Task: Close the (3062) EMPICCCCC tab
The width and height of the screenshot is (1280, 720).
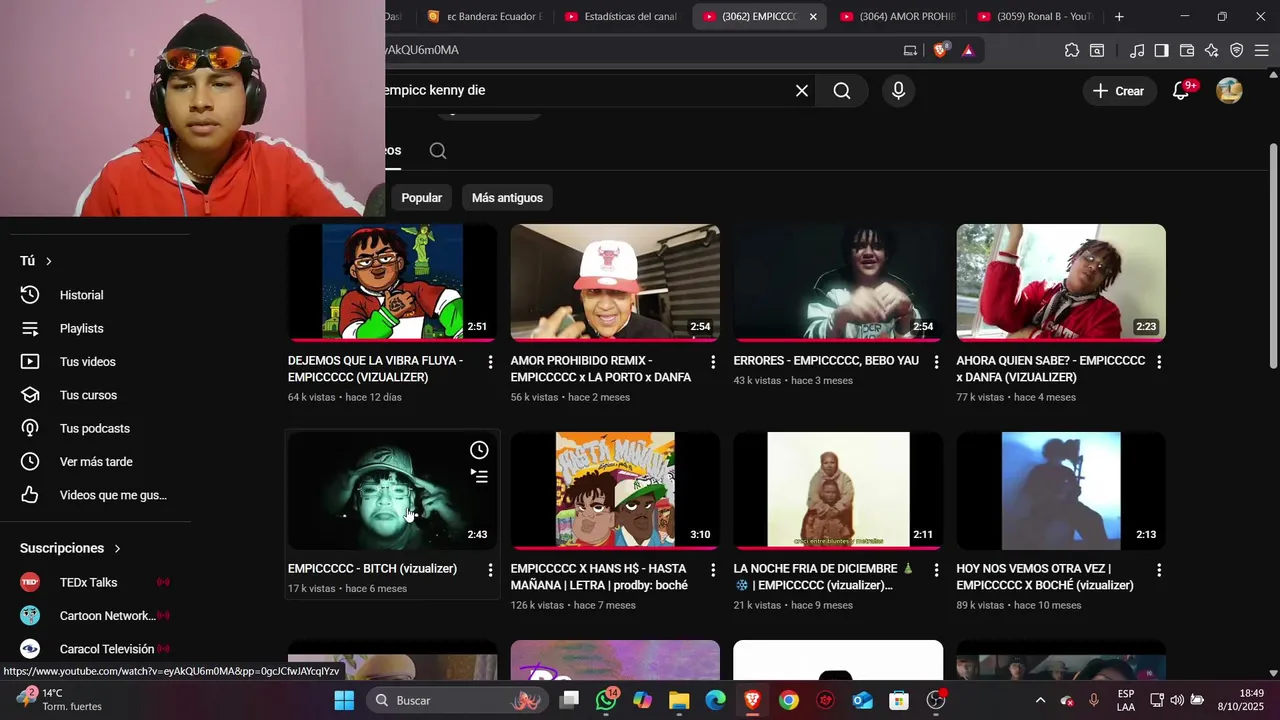Action: tap(813, 17)
